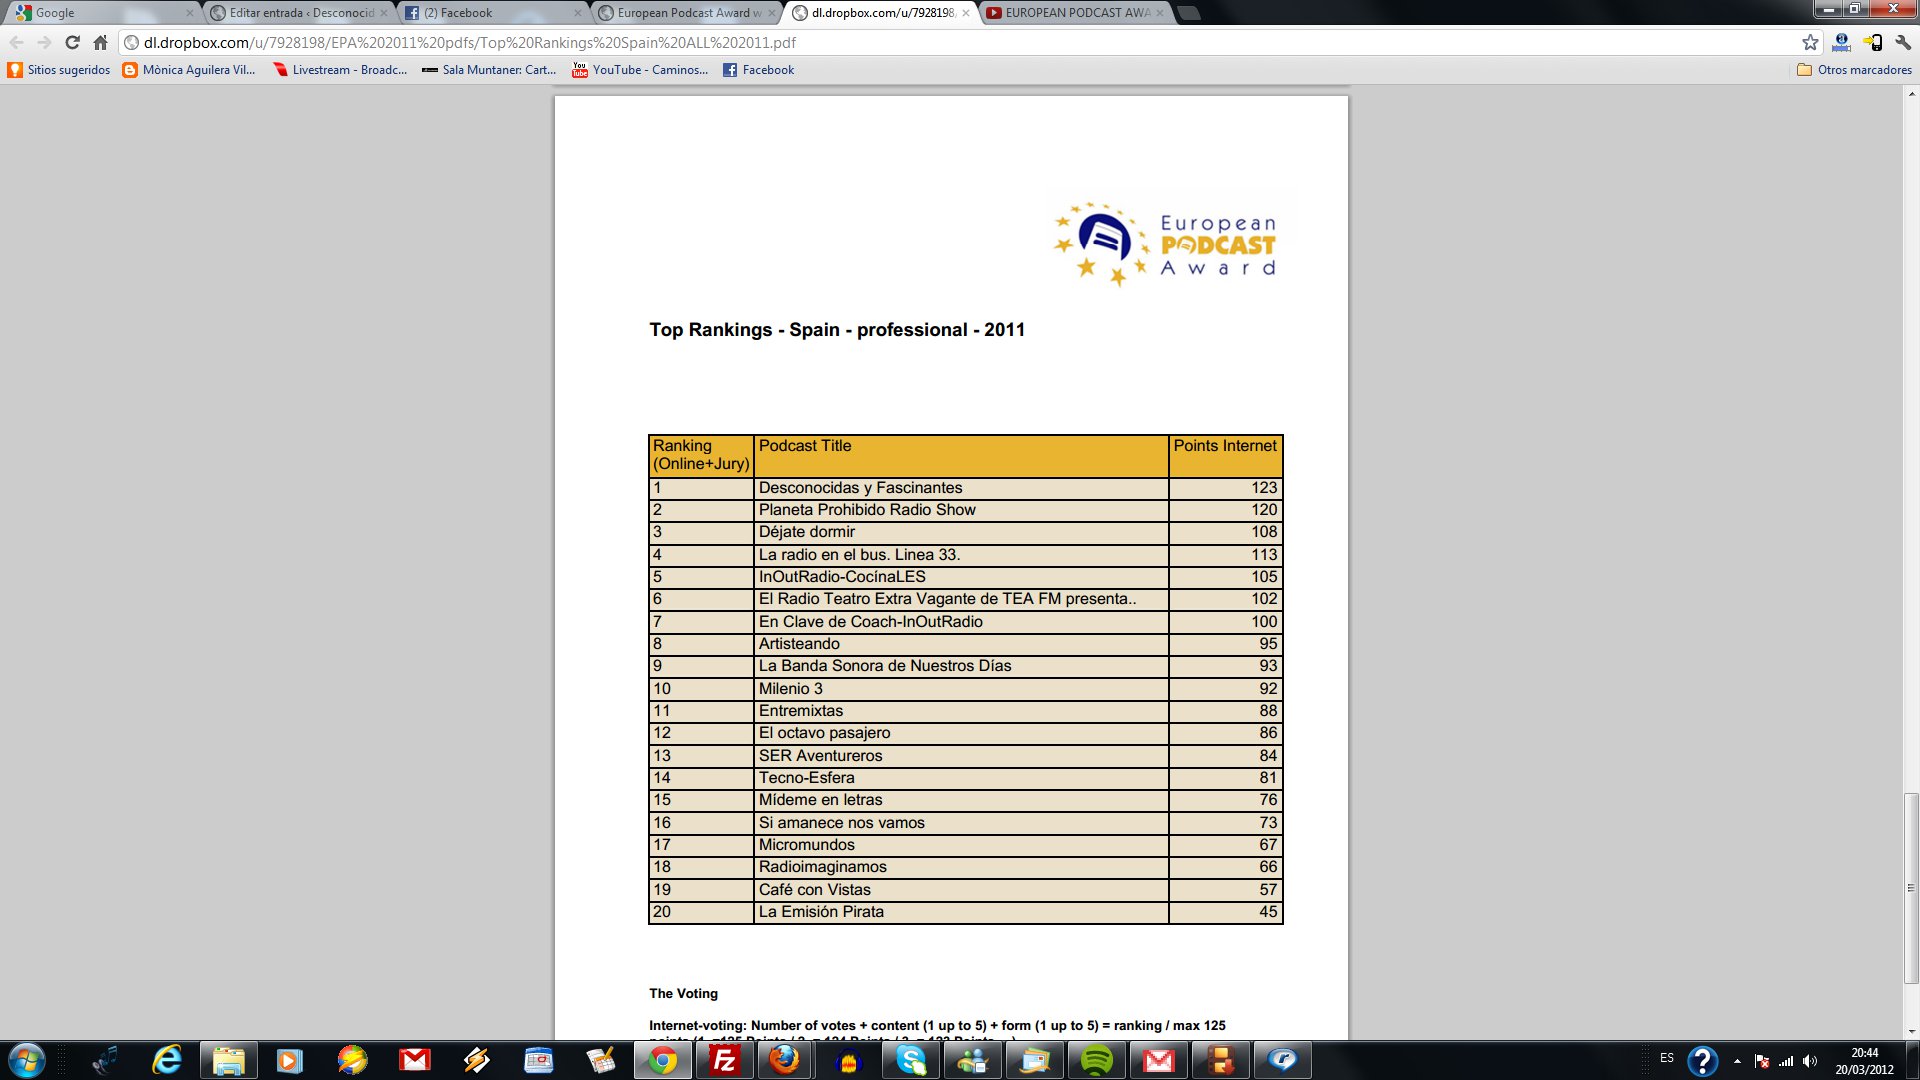This screenshot has width=1920, height=1080.
Task: Open Firefox from the taskbar
Action: 786,1060
